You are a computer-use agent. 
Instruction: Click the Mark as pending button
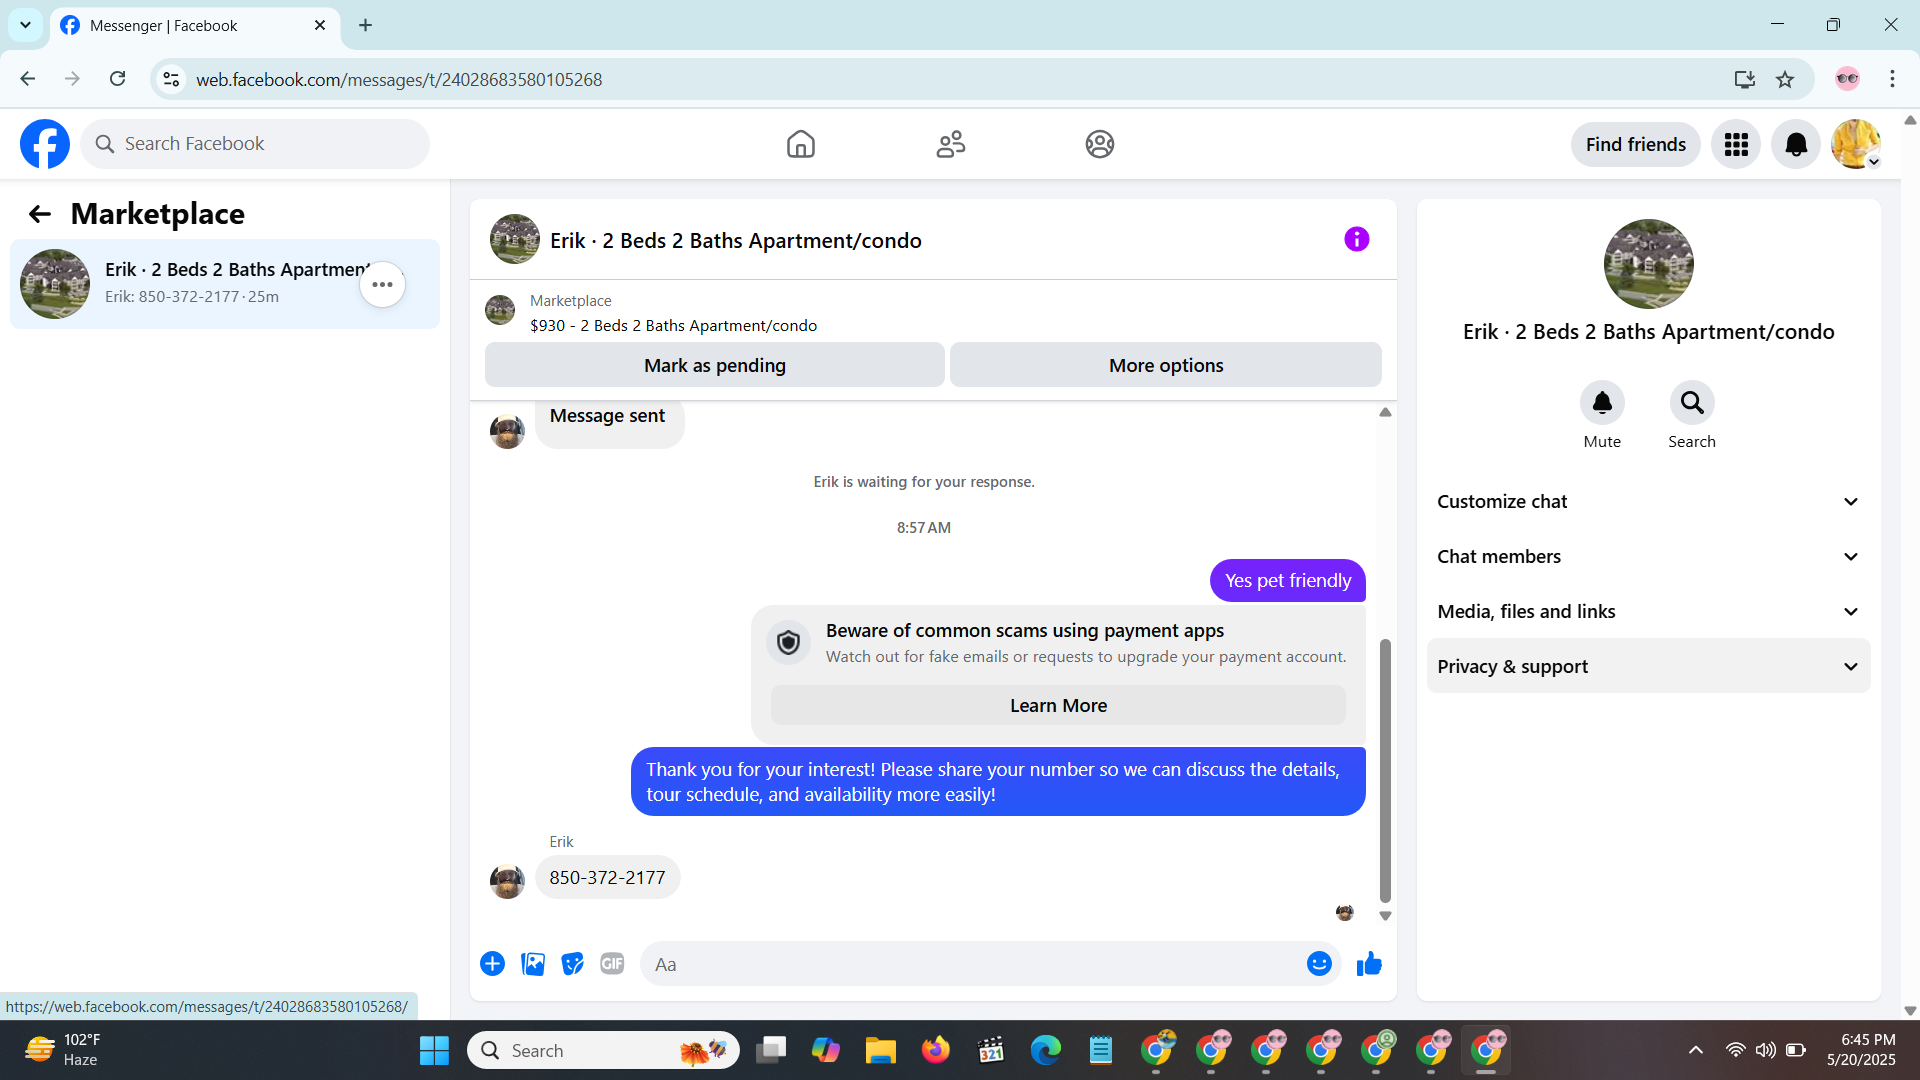(714, 366)
